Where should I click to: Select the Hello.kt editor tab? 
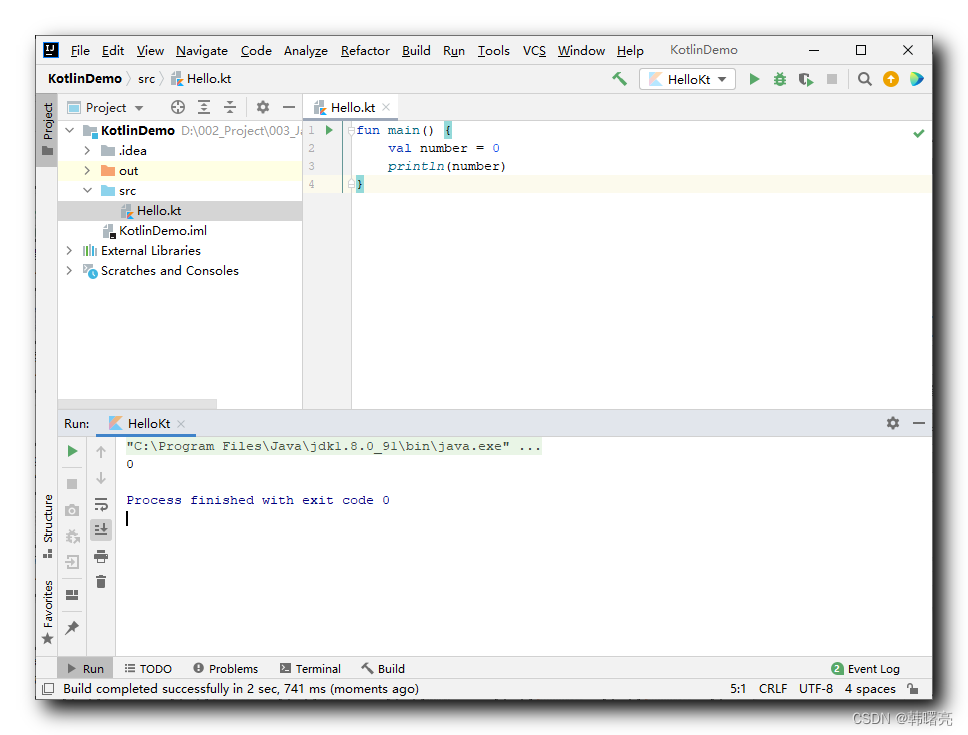click(353, 107)
